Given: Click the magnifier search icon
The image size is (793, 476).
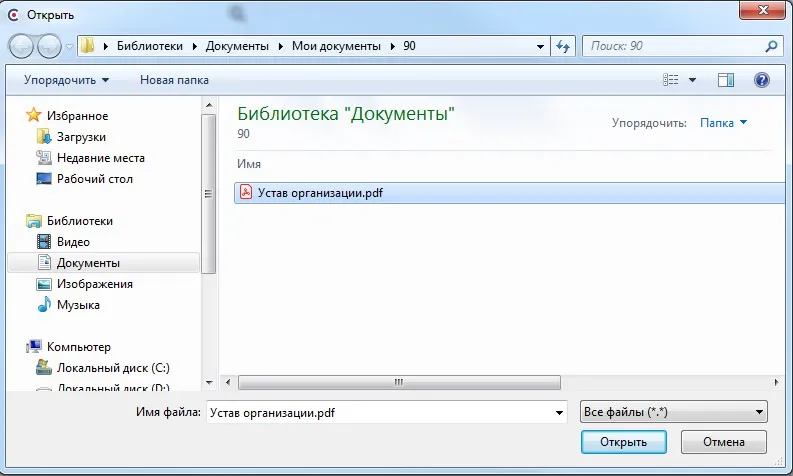Looking at the screenshot, I should coord(771,46).
